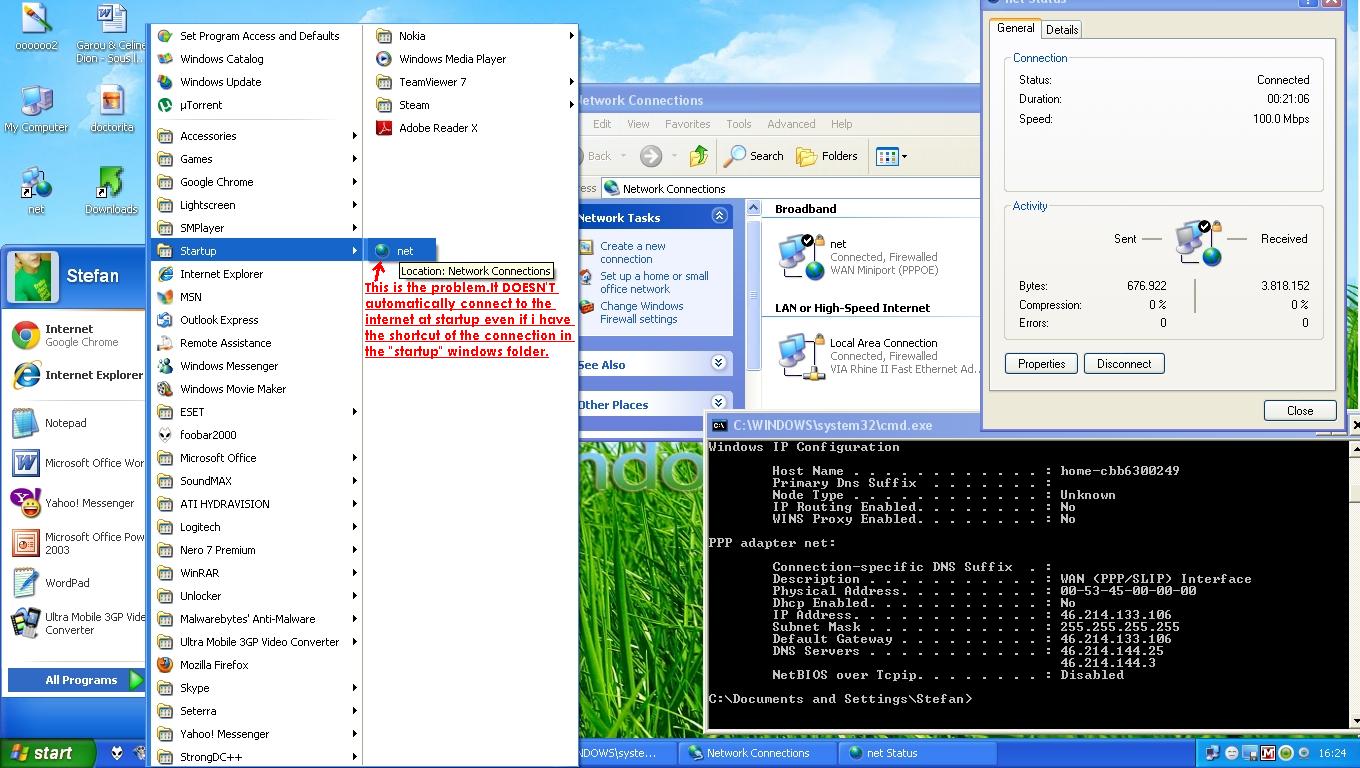
Task: Click the Network Connections taskbar button
Action: click(757, 753)
